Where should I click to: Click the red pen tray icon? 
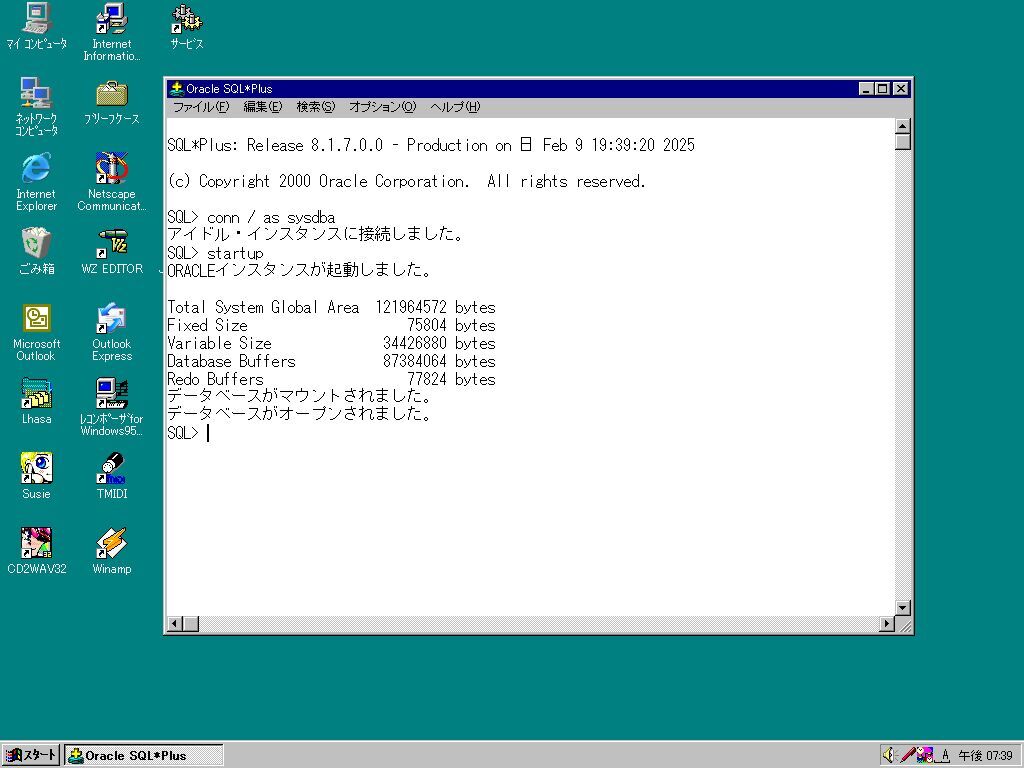(x=907, y=755)
